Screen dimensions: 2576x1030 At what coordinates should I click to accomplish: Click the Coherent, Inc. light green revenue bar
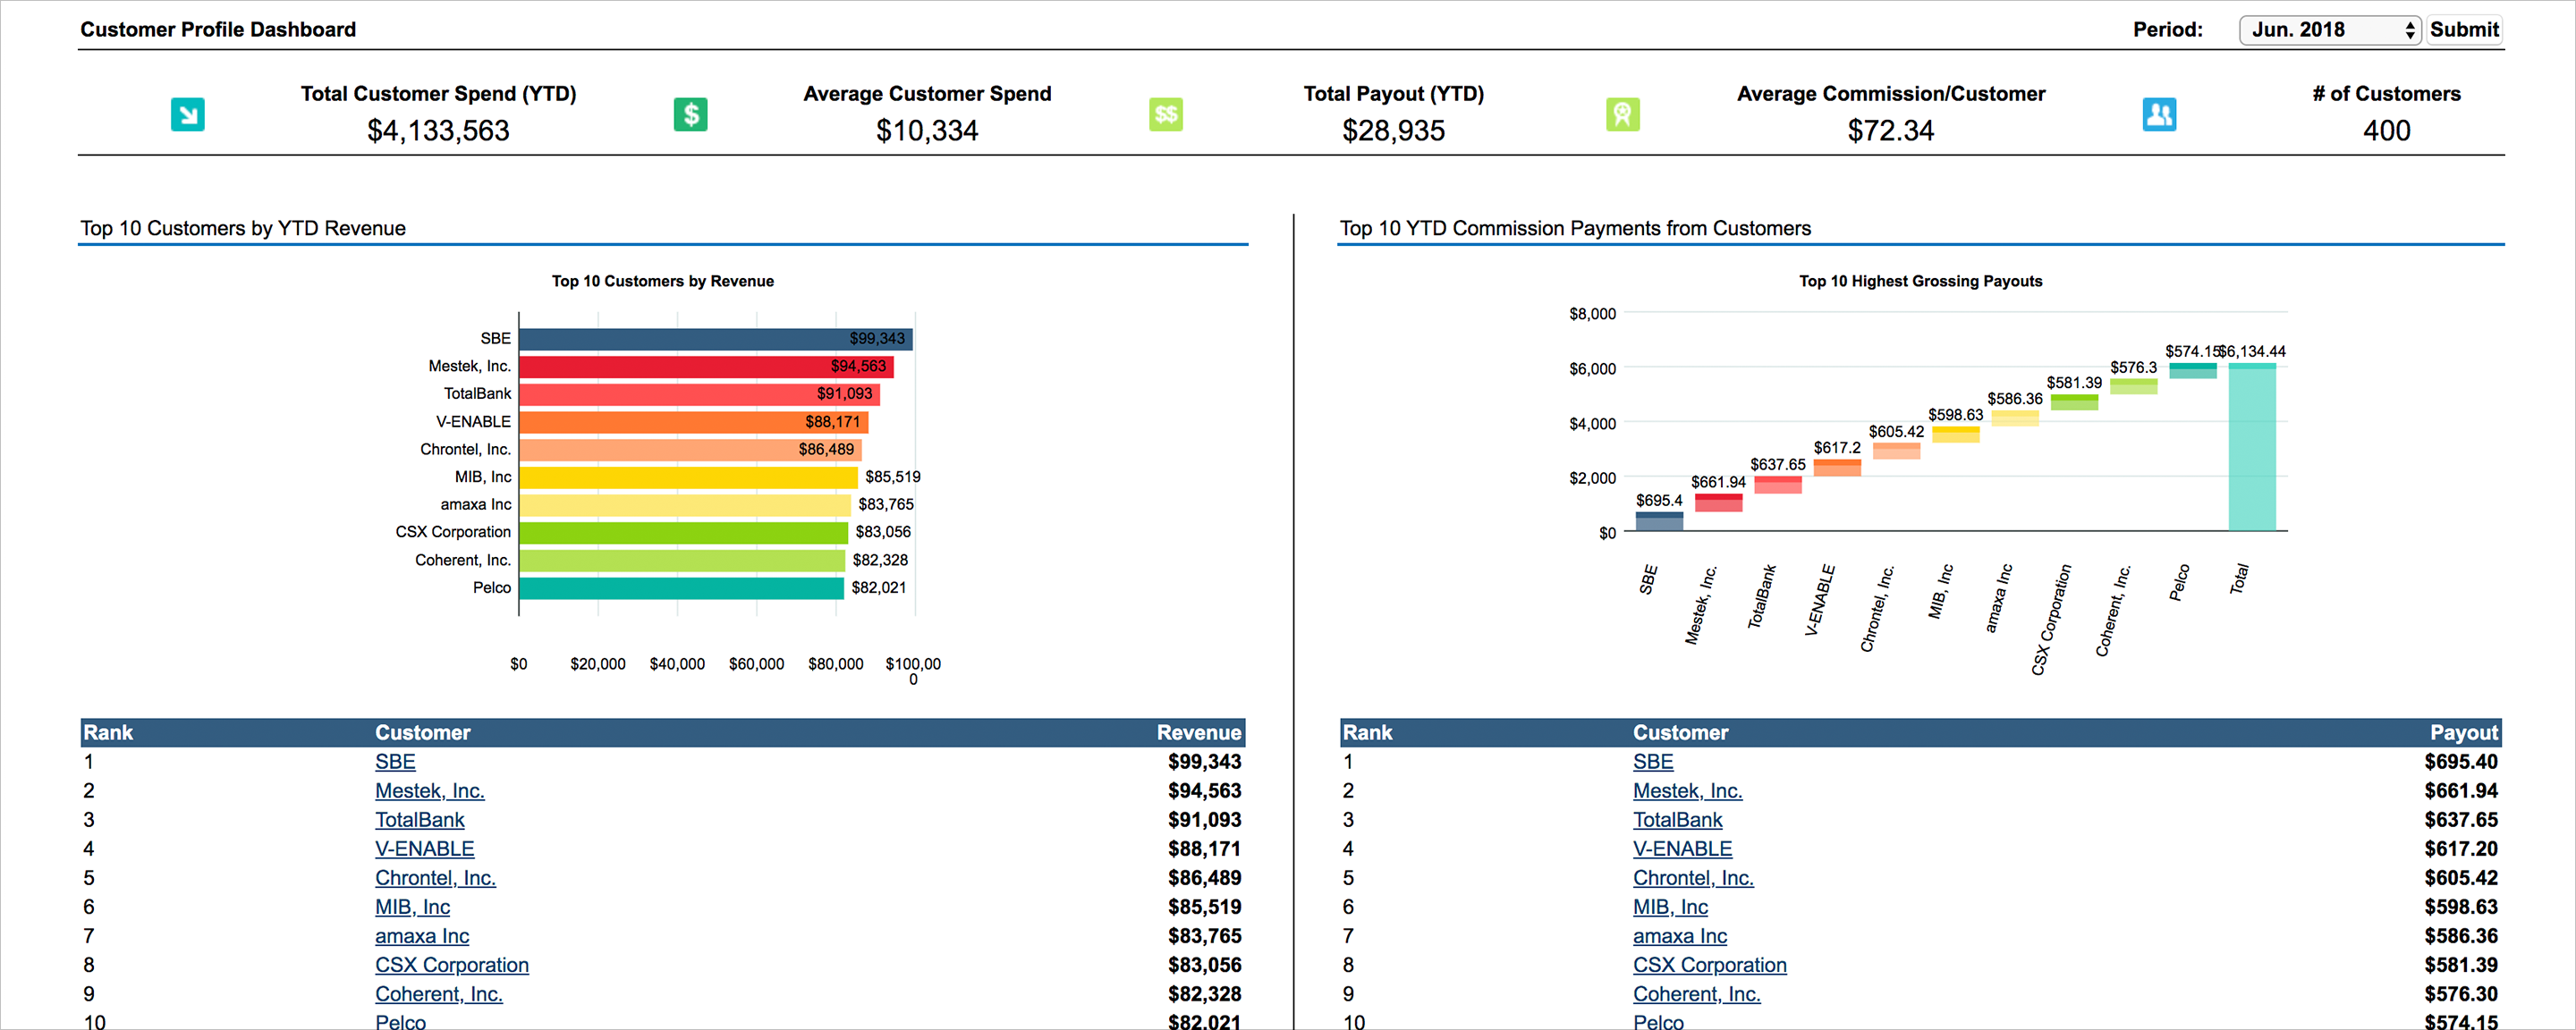point(682,560)
